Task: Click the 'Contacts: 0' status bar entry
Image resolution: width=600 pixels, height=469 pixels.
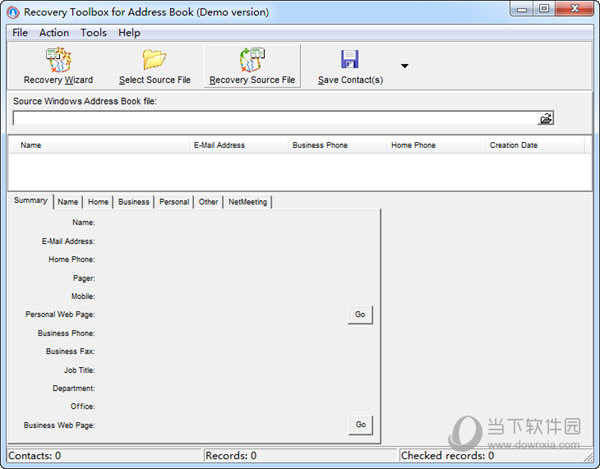Action: pos(34,456)
